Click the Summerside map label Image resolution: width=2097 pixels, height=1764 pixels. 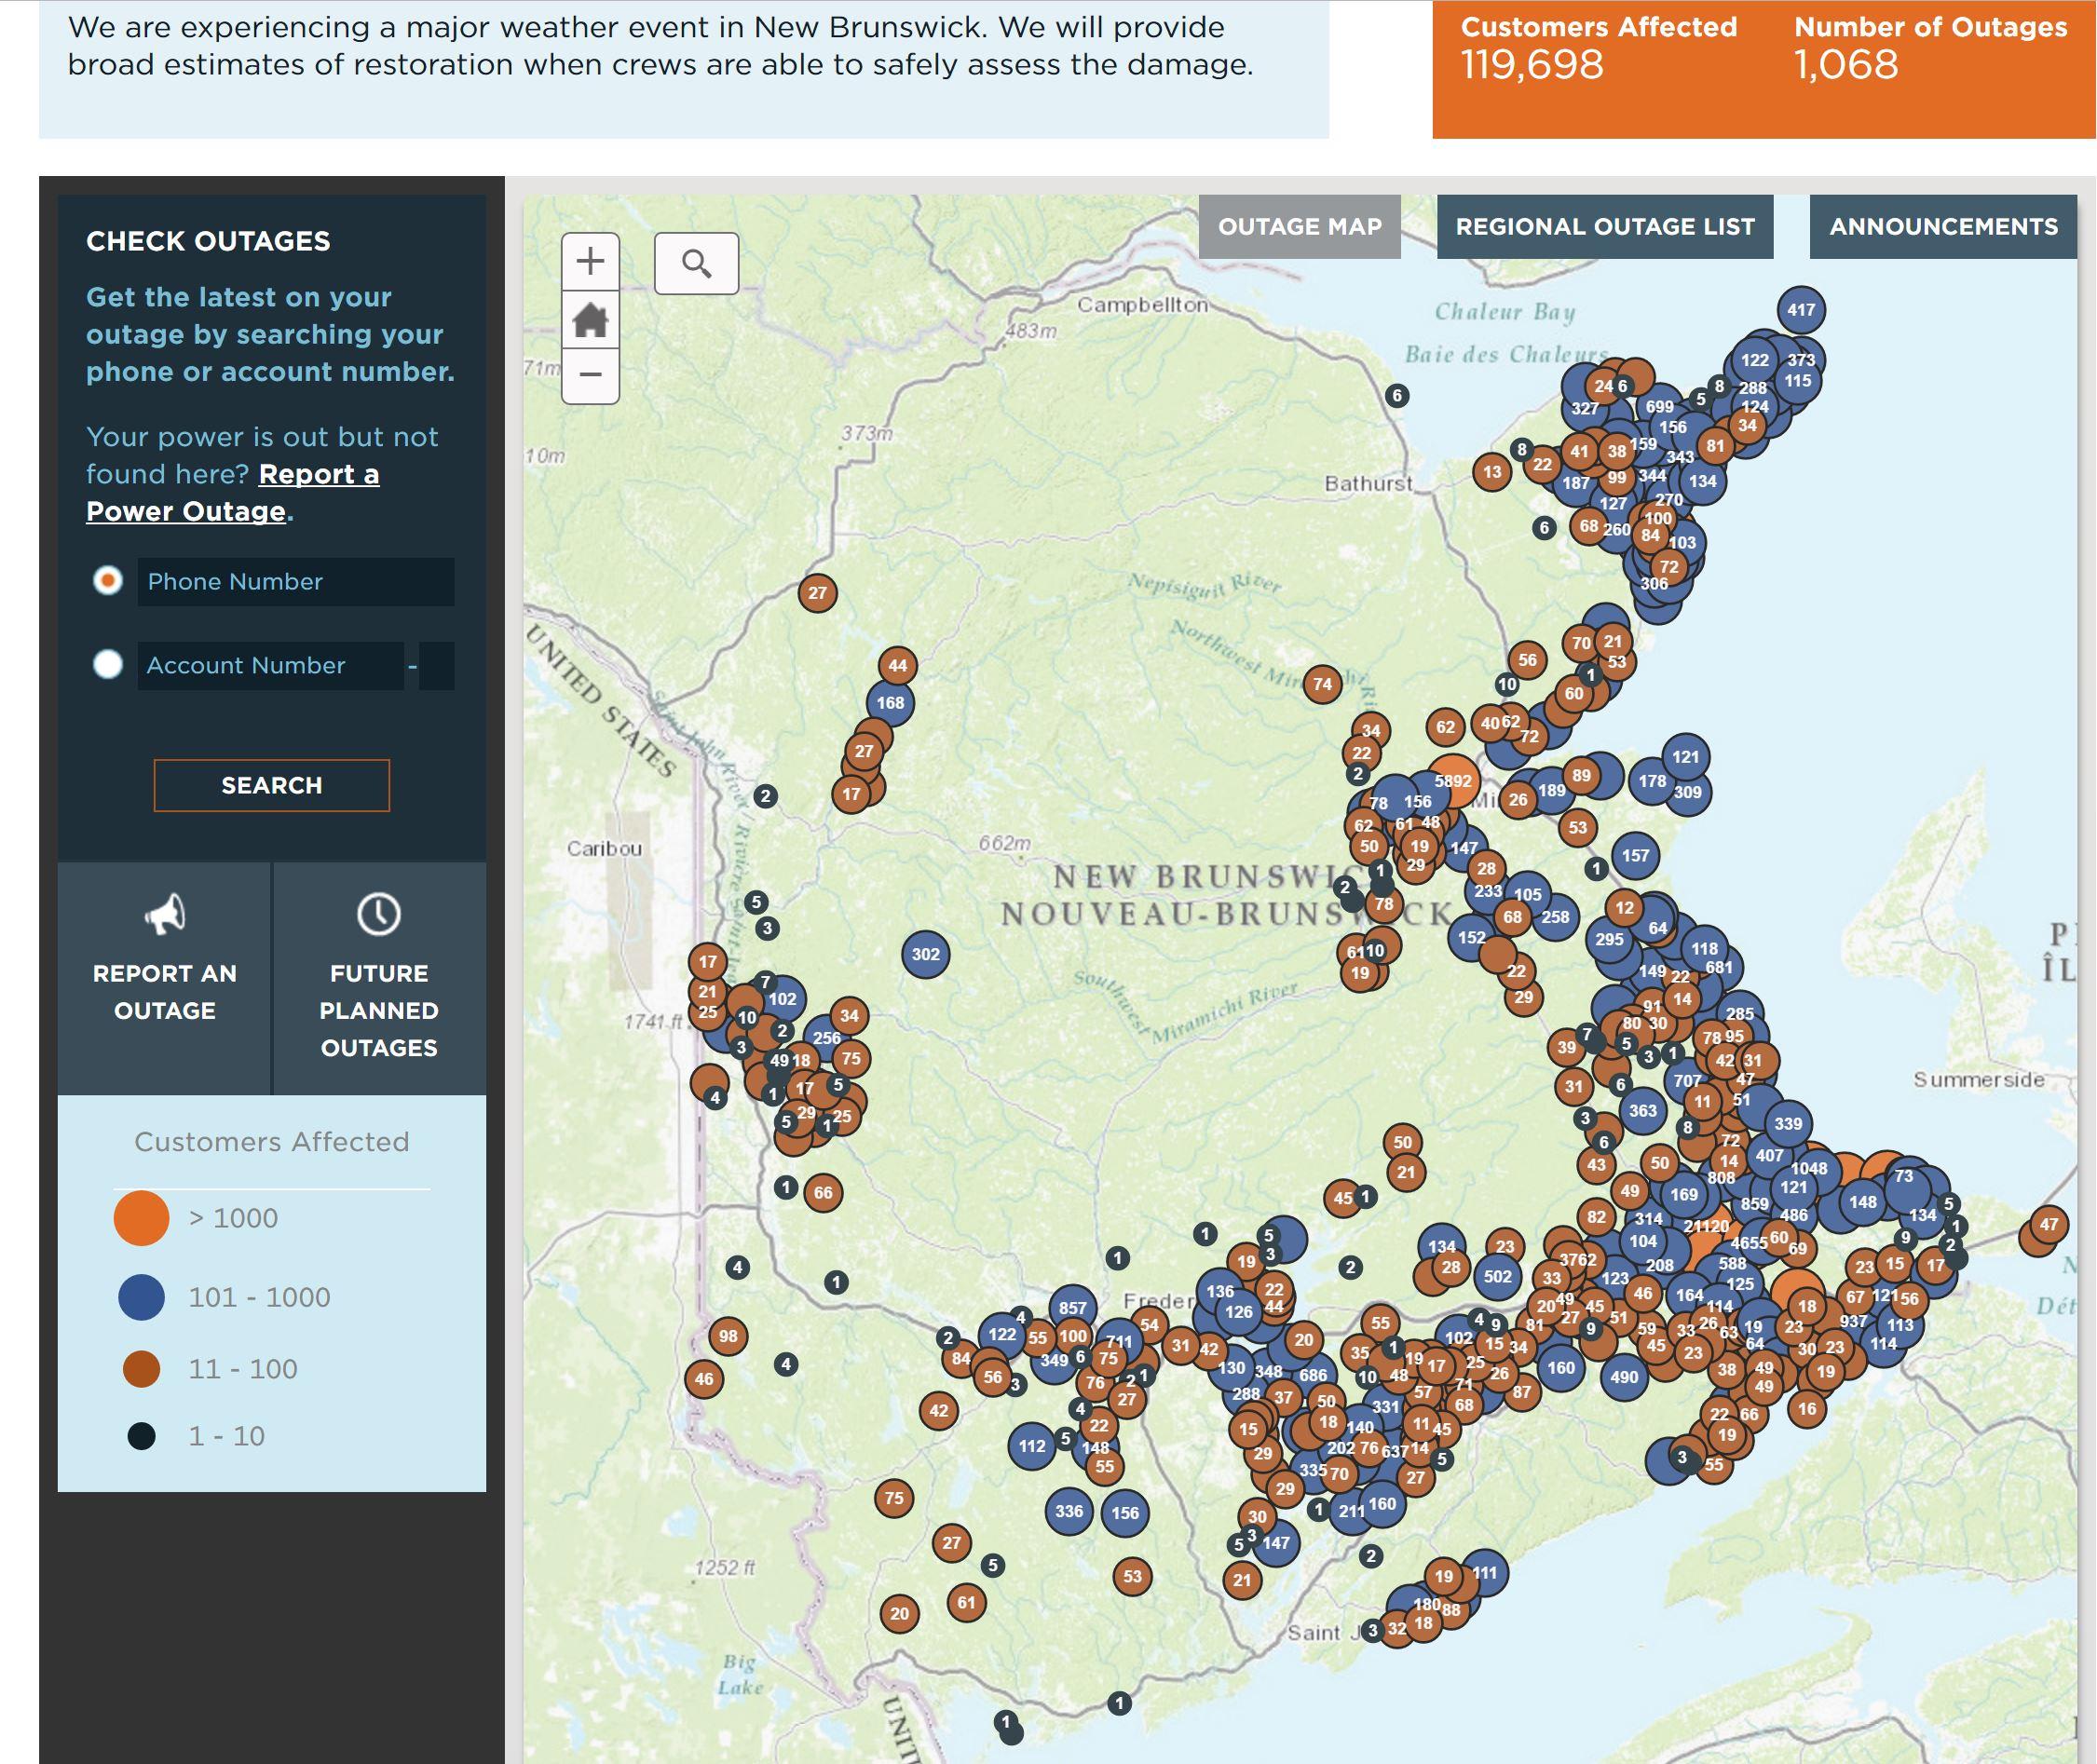1979,1079
